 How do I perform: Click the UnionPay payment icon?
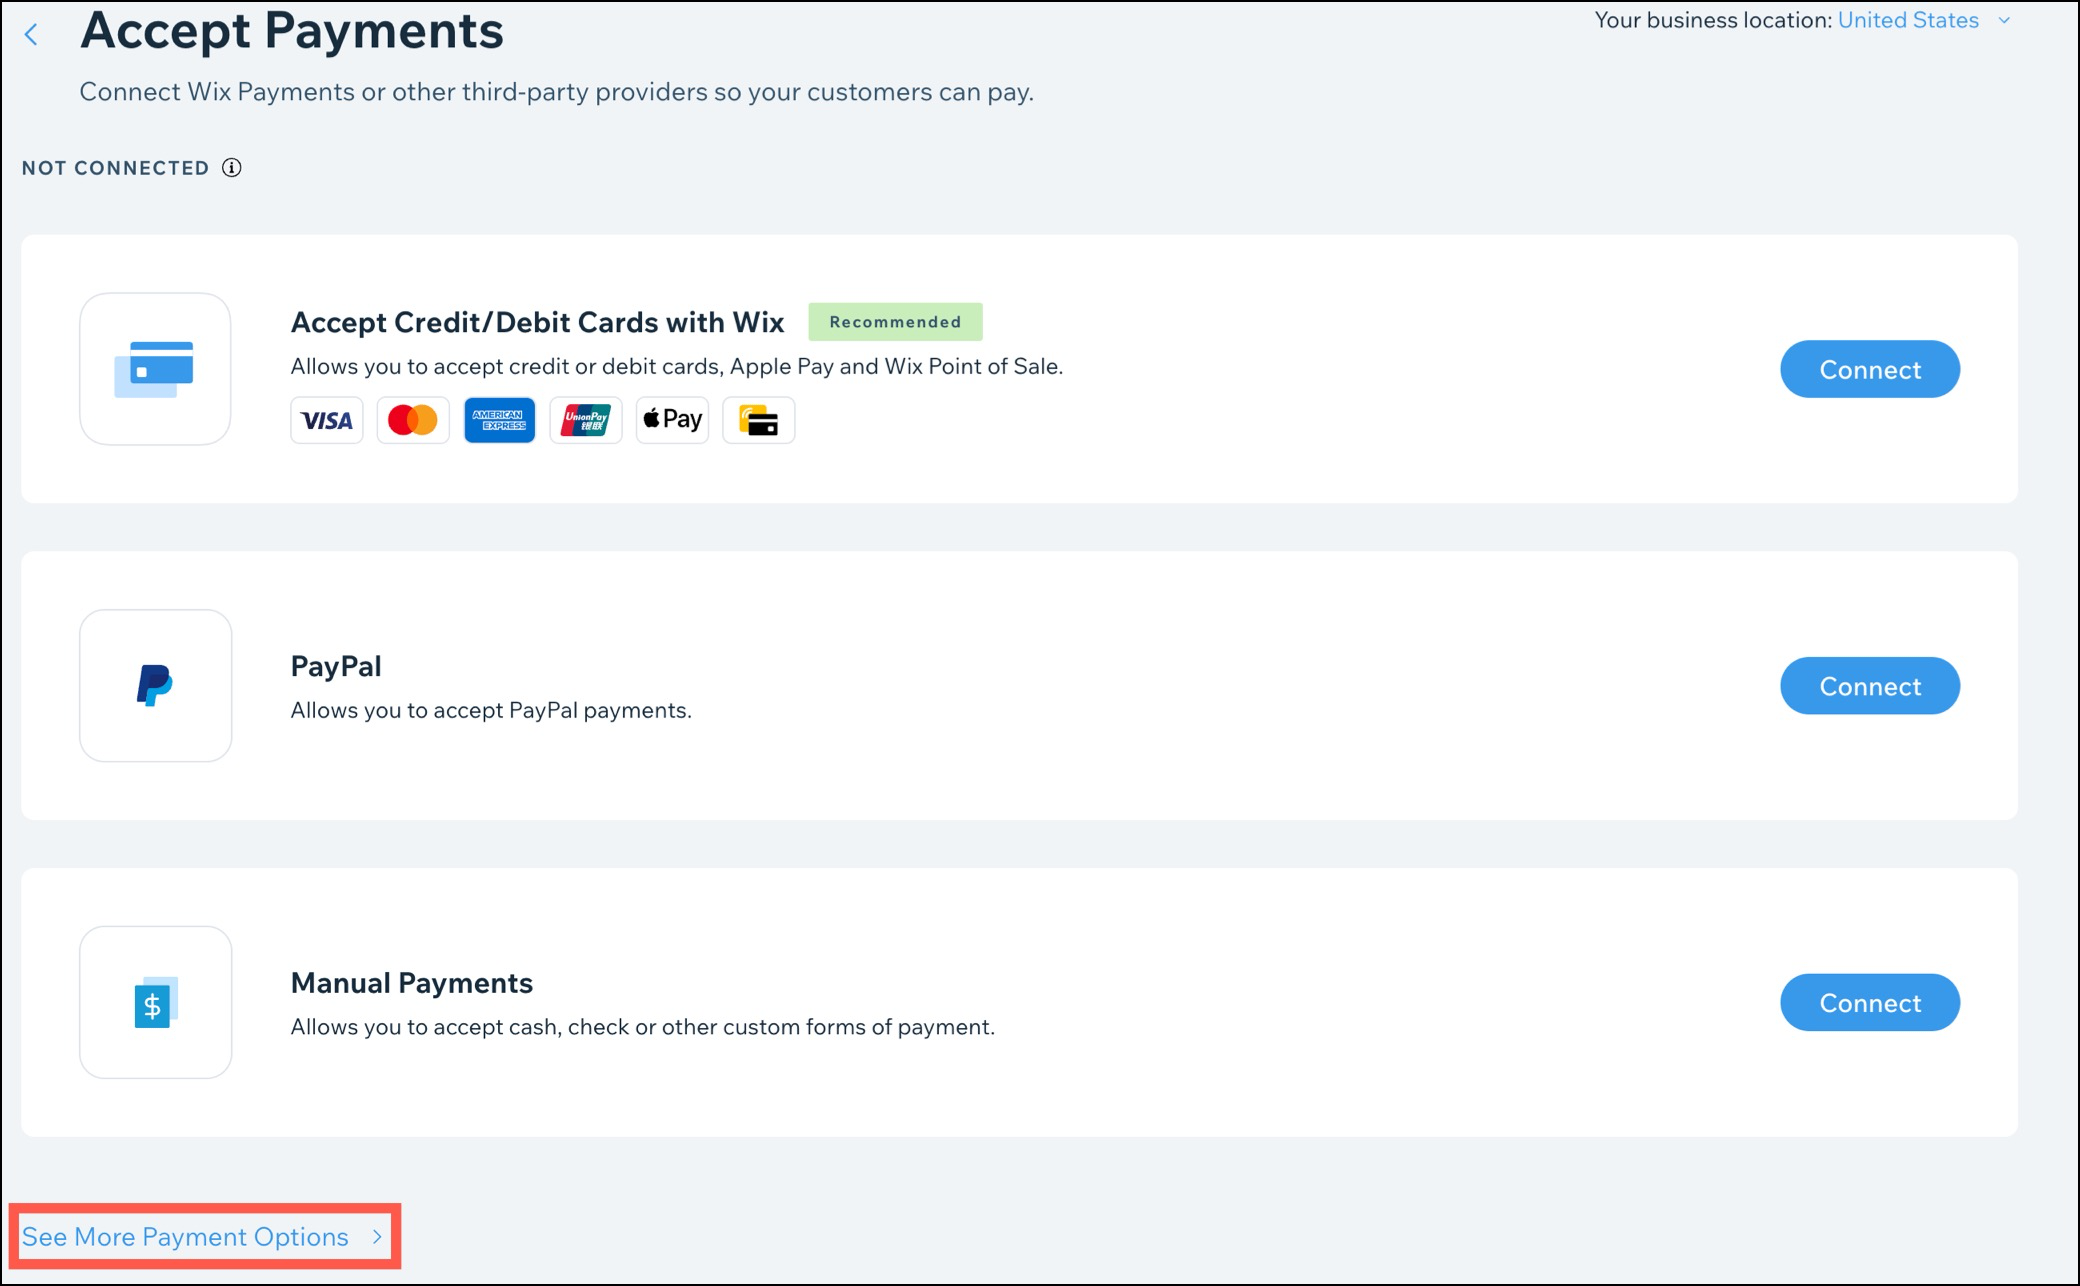click(x=587, y=420)
